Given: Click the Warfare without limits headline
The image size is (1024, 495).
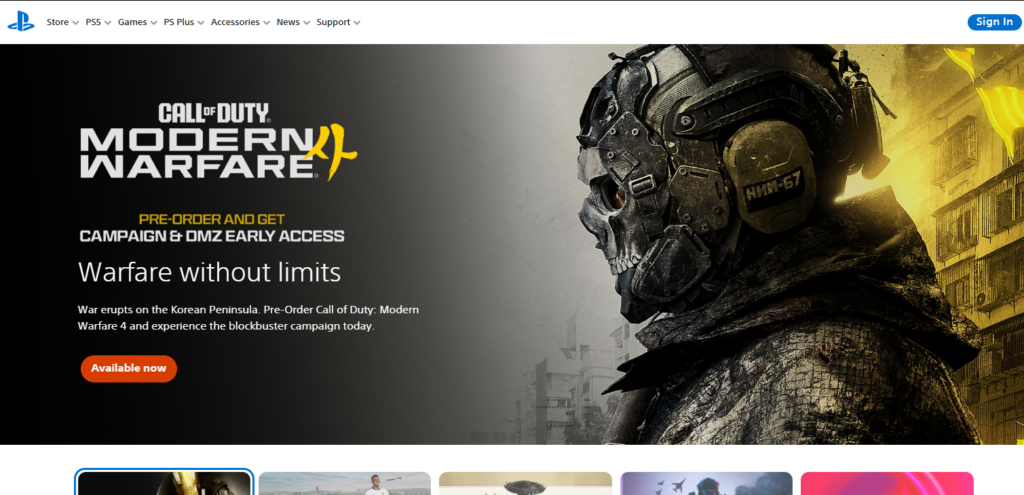Looking at the screenshot, I should click(x=209, y=272).
